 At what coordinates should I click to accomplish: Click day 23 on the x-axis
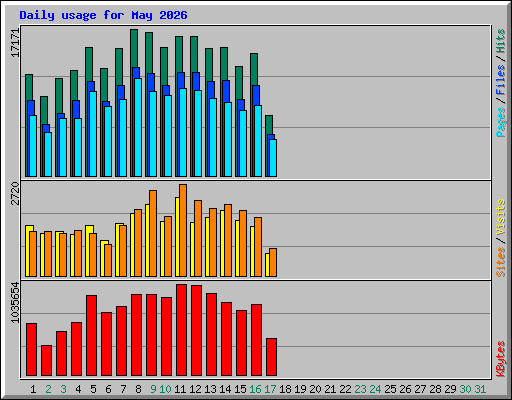pos(360,389)
